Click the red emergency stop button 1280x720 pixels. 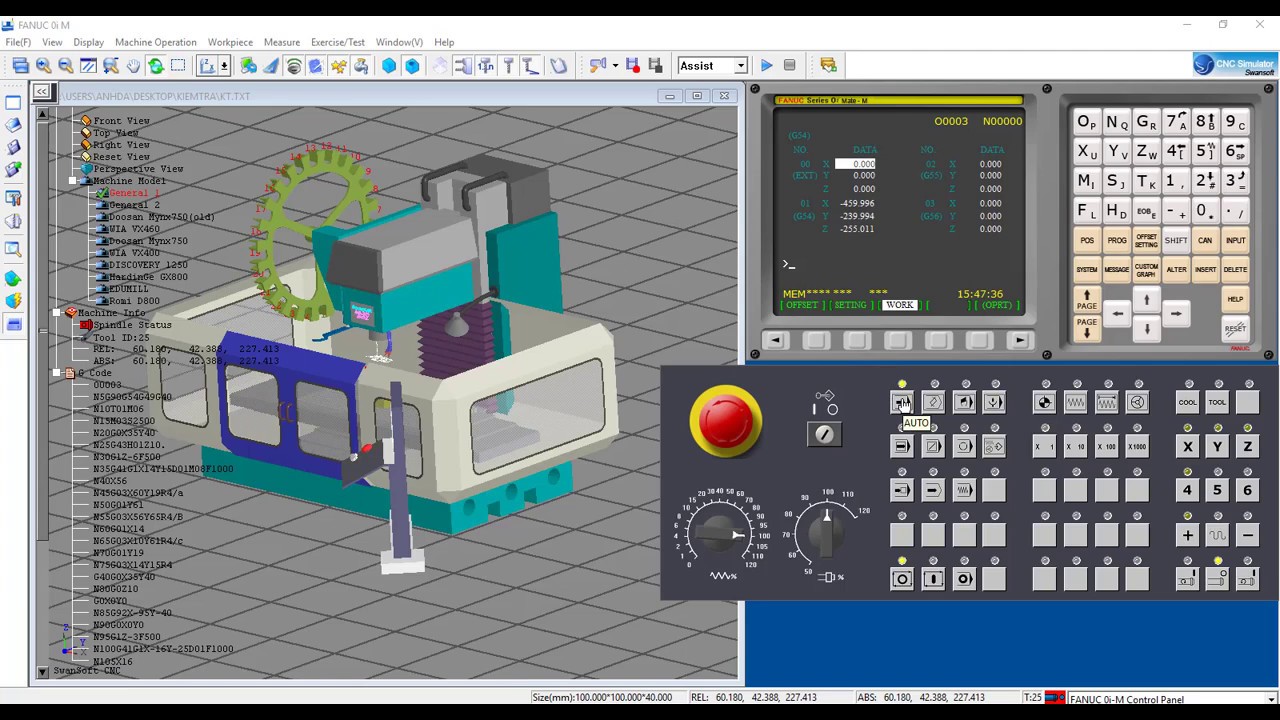coord(726,420)
